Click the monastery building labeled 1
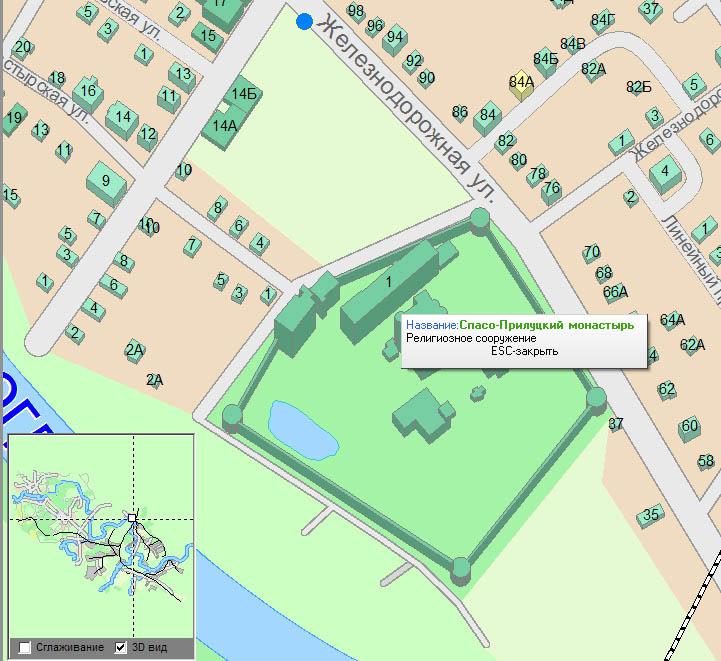721x661 pixels. click(389, 283)
